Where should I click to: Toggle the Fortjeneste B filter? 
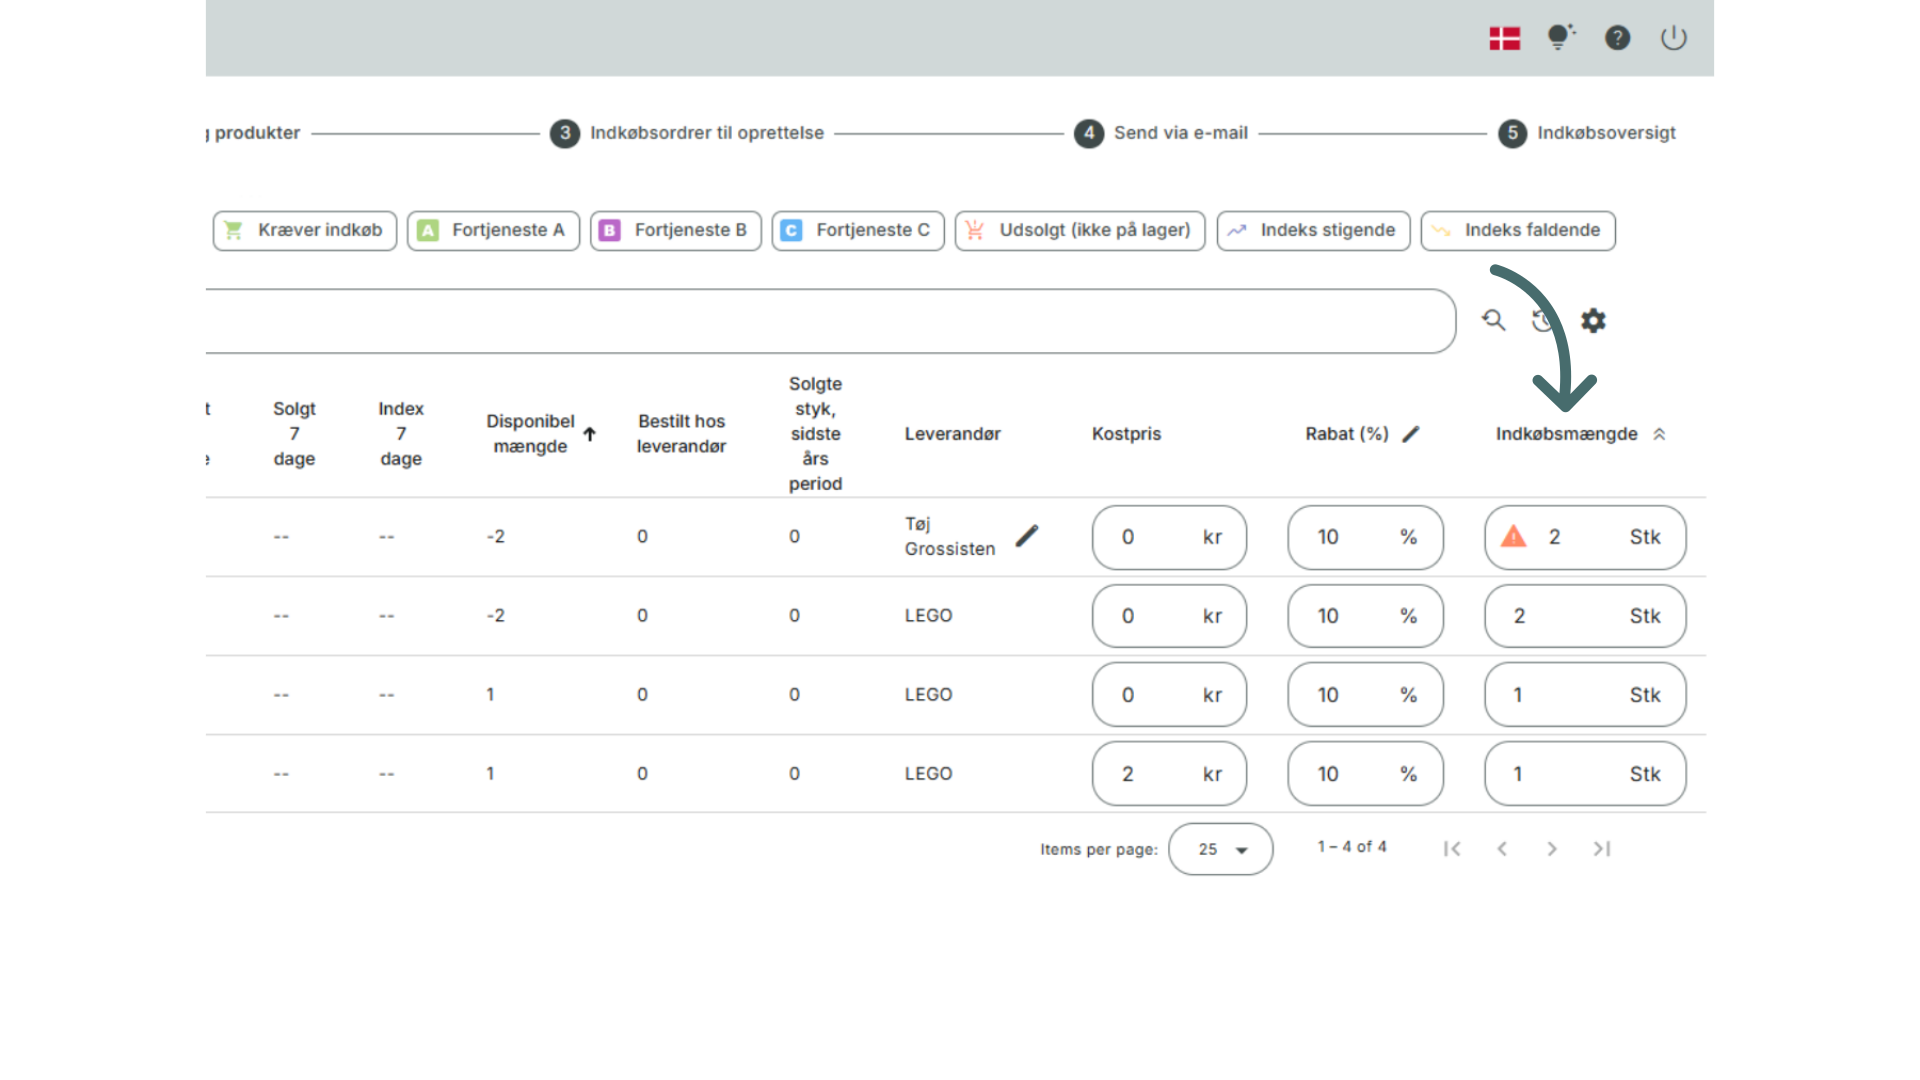tap(676, 230)
